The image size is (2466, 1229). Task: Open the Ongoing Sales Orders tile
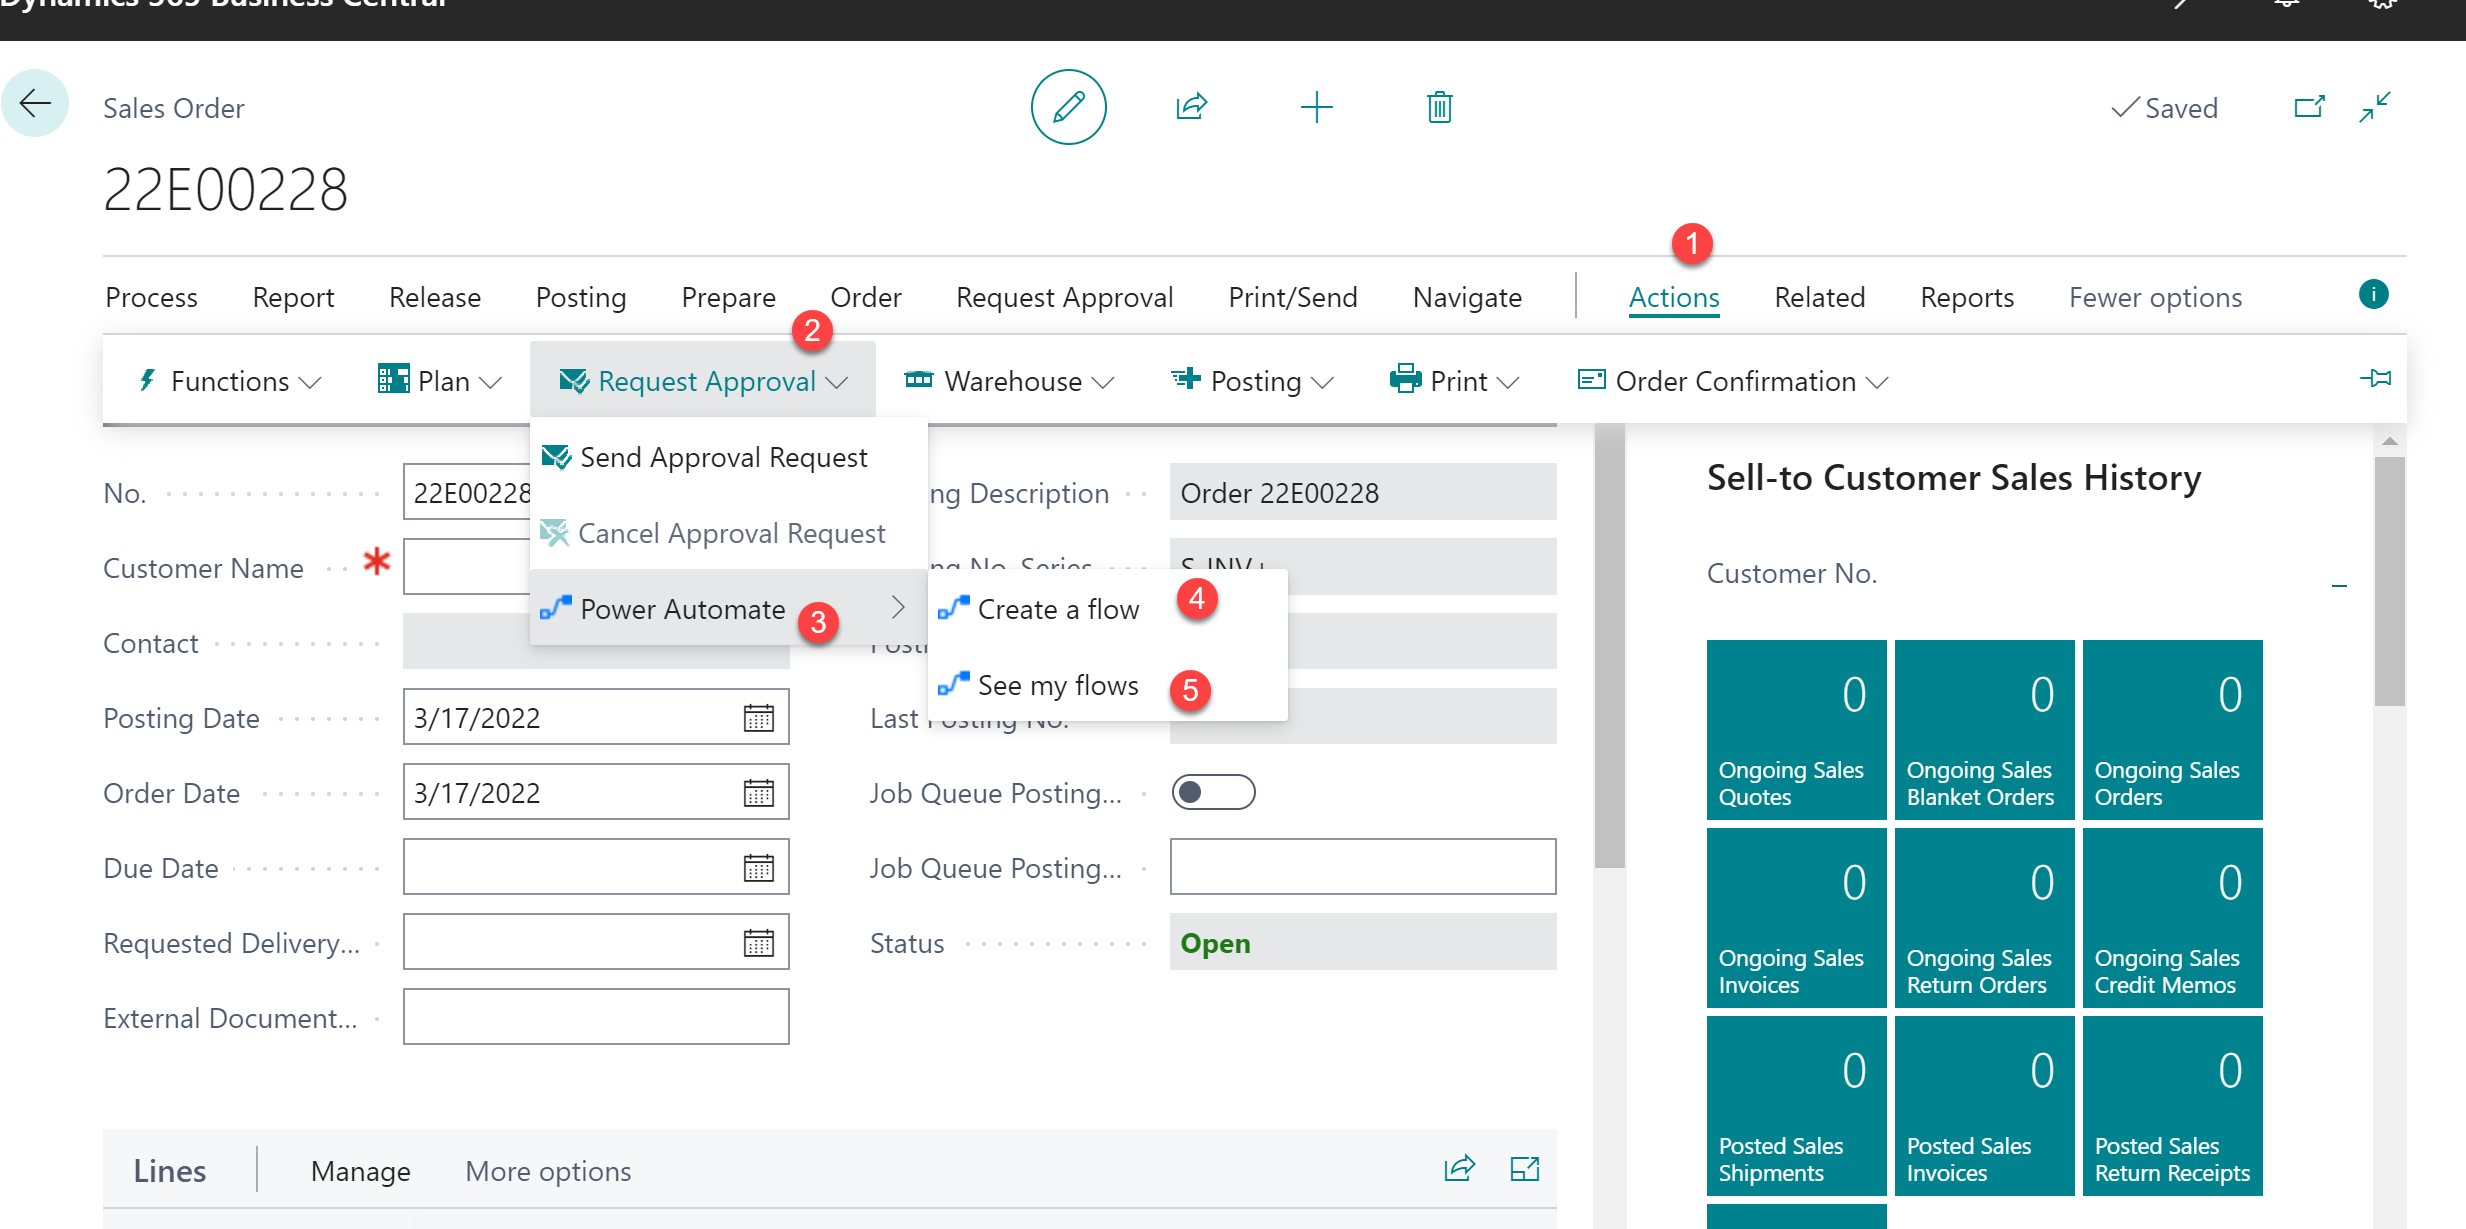[x=2172, y=730]
